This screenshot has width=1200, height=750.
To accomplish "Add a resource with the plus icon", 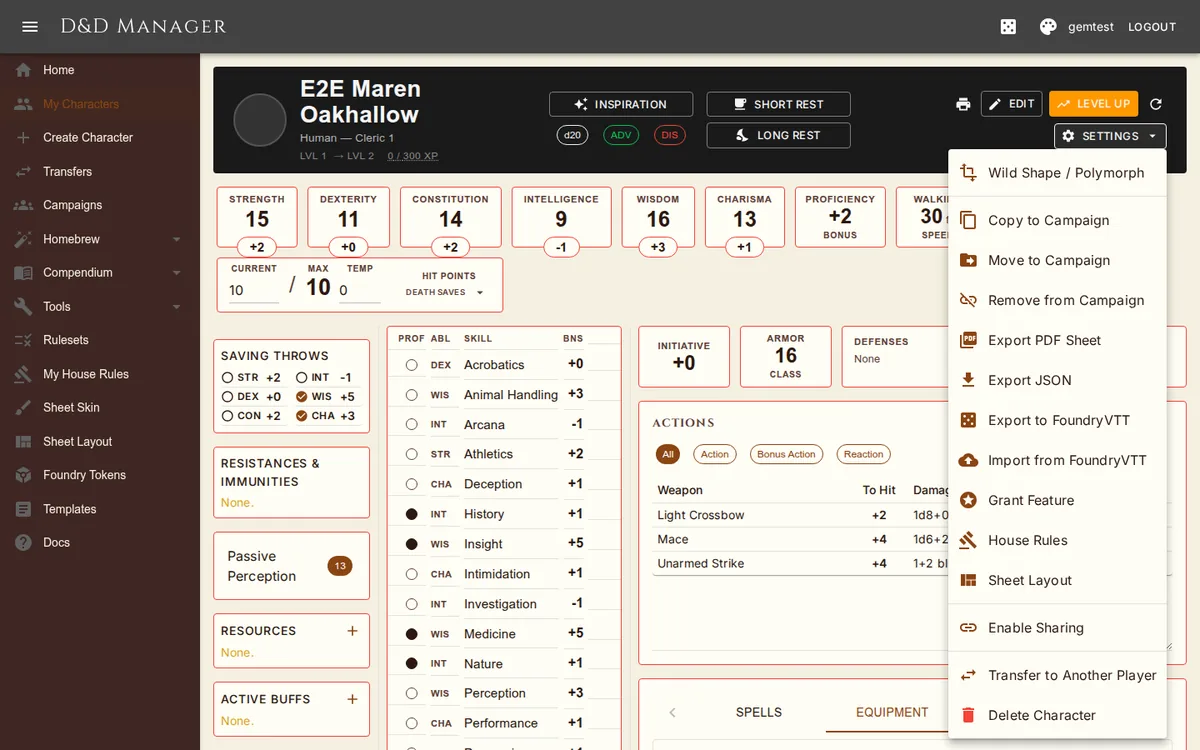I will click(352, 631).
